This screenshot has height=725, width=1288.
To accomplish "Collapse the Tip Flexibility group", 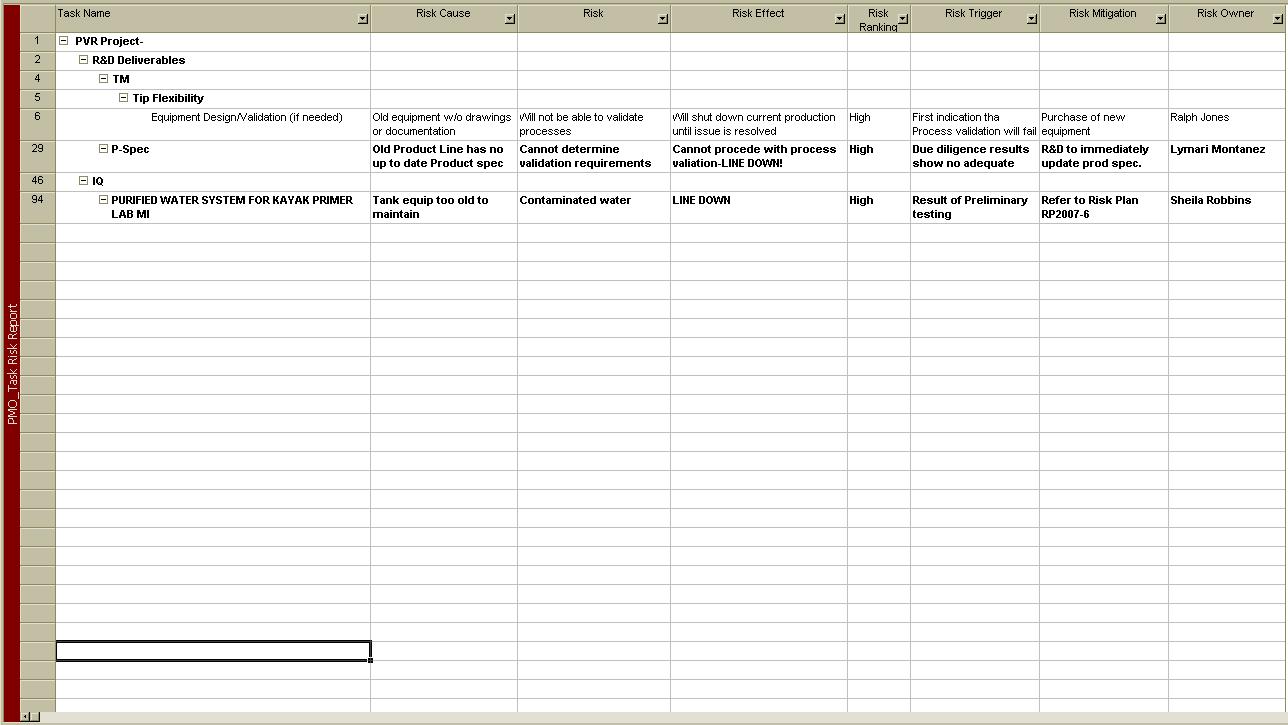I will [123, 98].
